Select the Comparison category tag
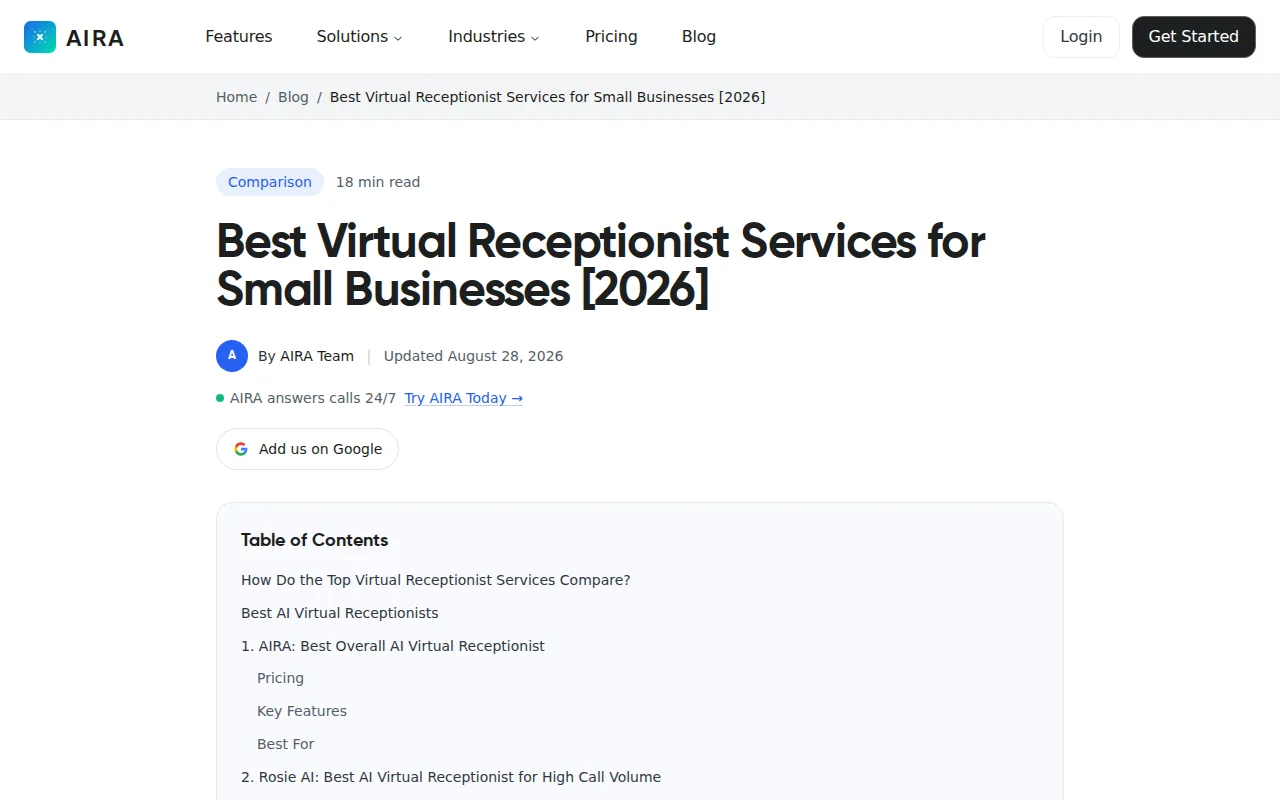The height and width of the screenshot is (800, 1280). coord(270,182)
